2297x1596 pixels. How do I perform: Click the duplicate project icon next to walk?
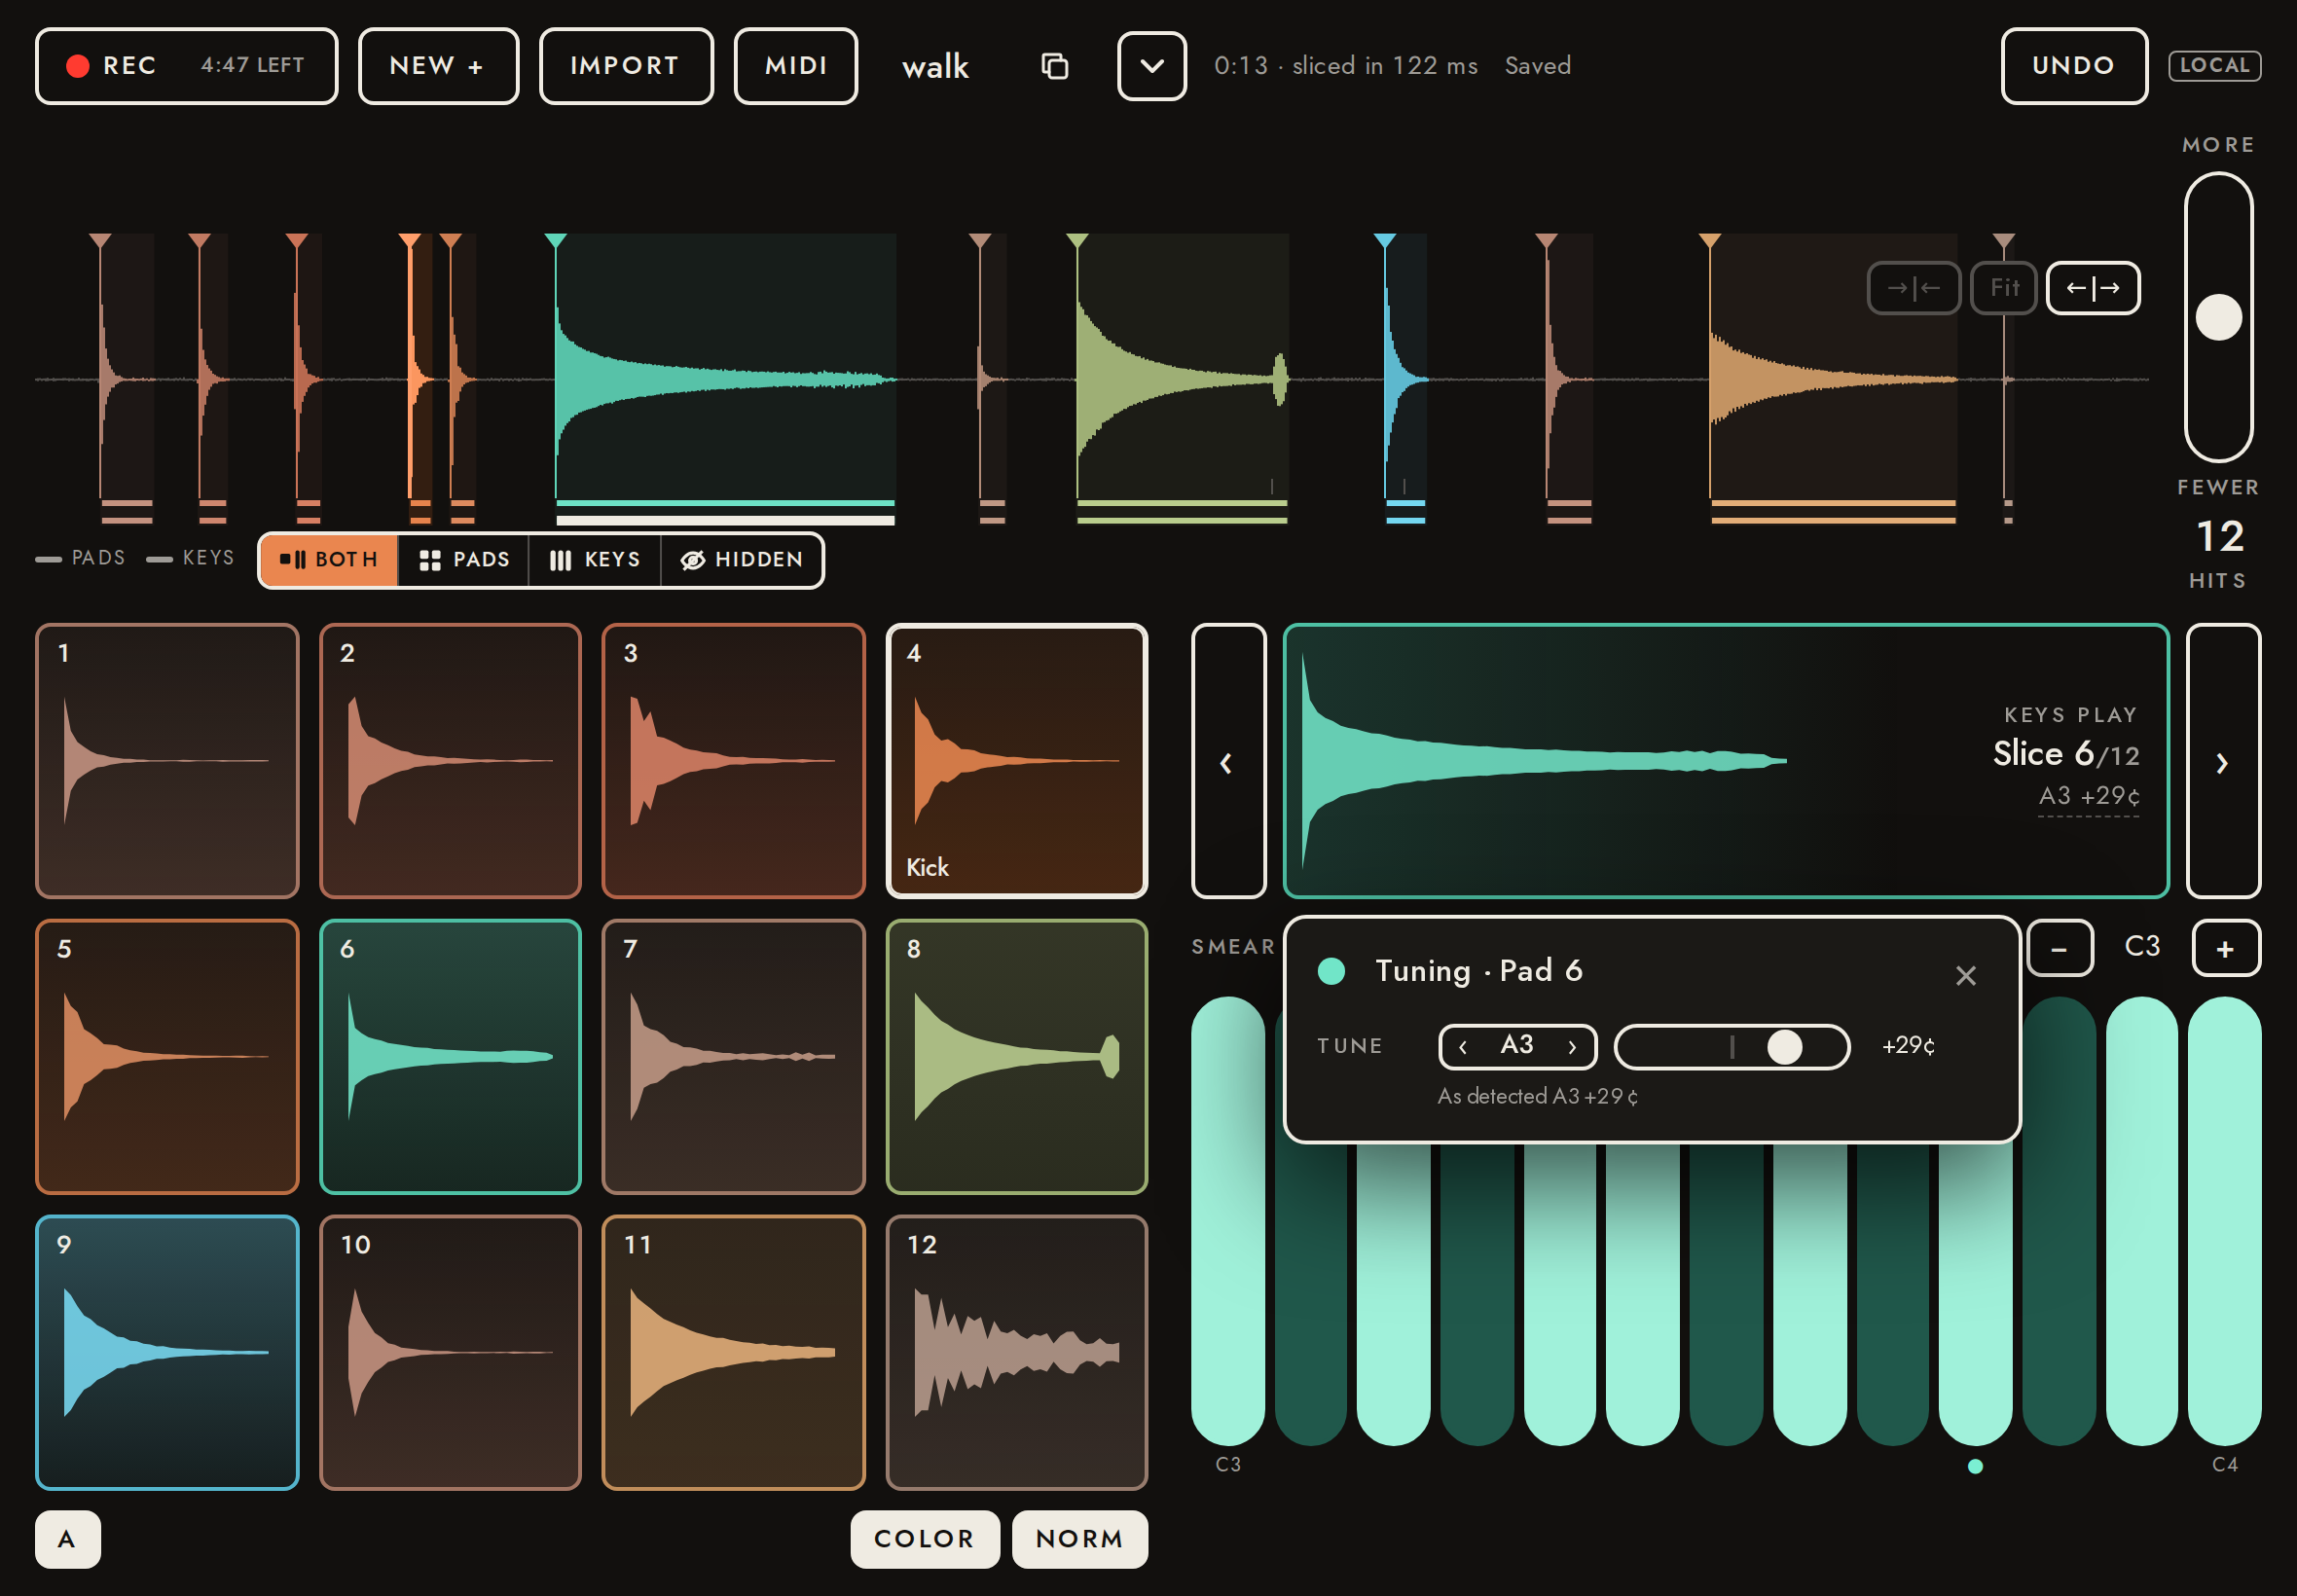tap(1054, 66)
